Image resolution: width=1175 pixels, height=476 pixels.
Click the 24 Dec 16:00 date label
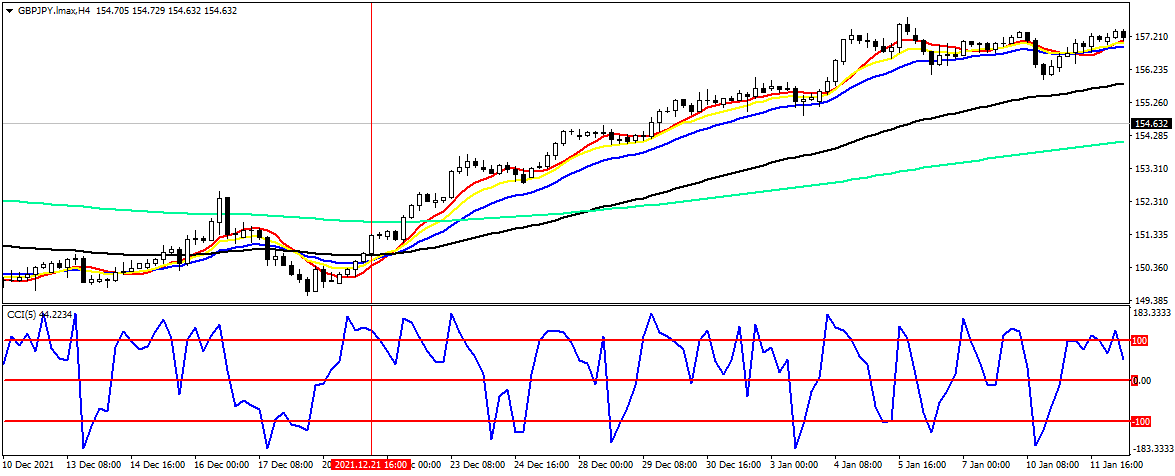pyautogui.click(x=542, y=466)
